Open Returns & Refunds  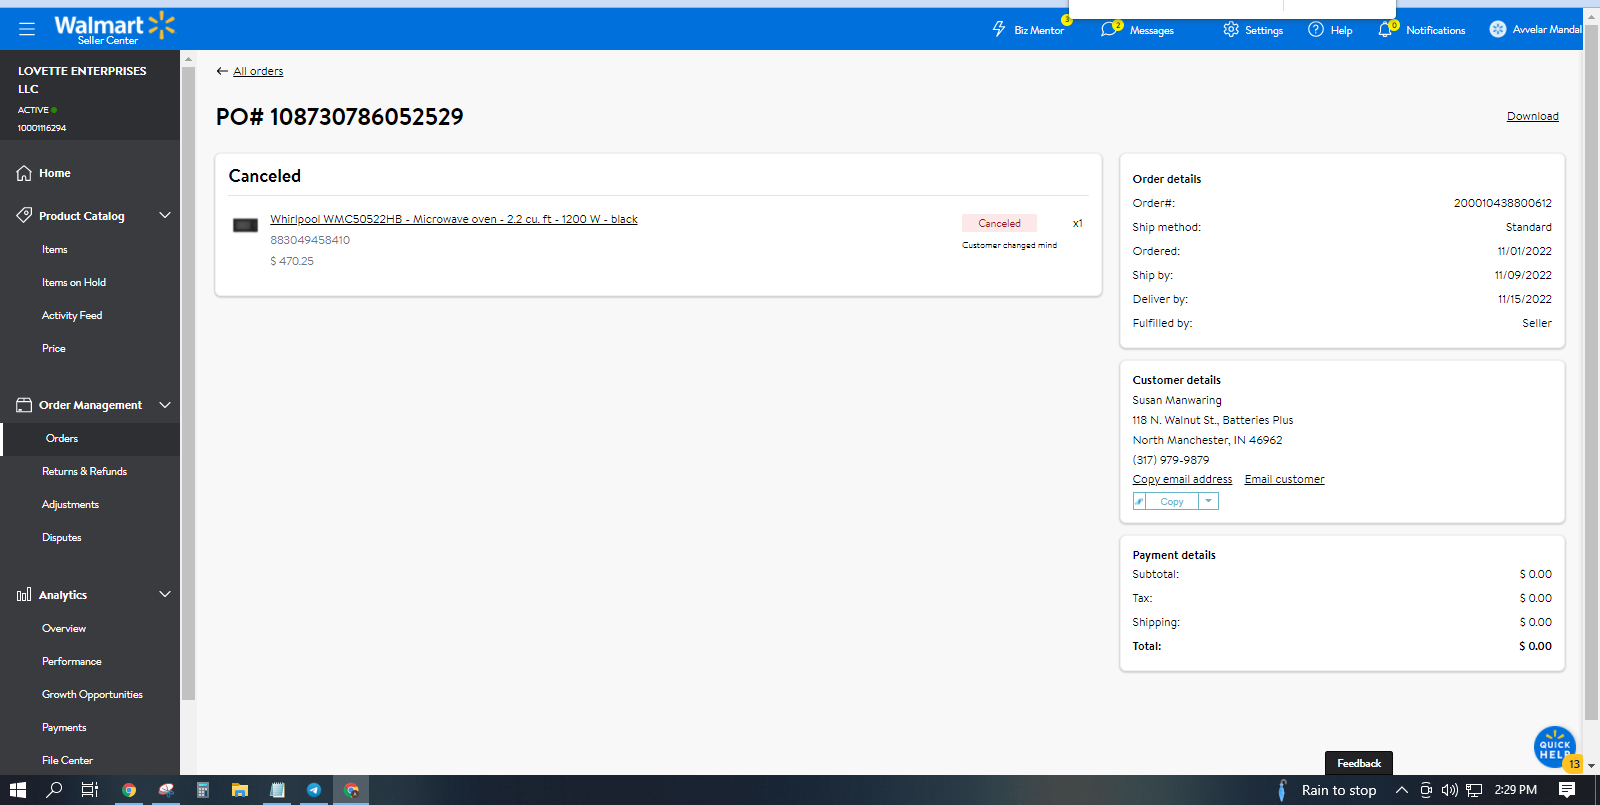tap(85, 471)
